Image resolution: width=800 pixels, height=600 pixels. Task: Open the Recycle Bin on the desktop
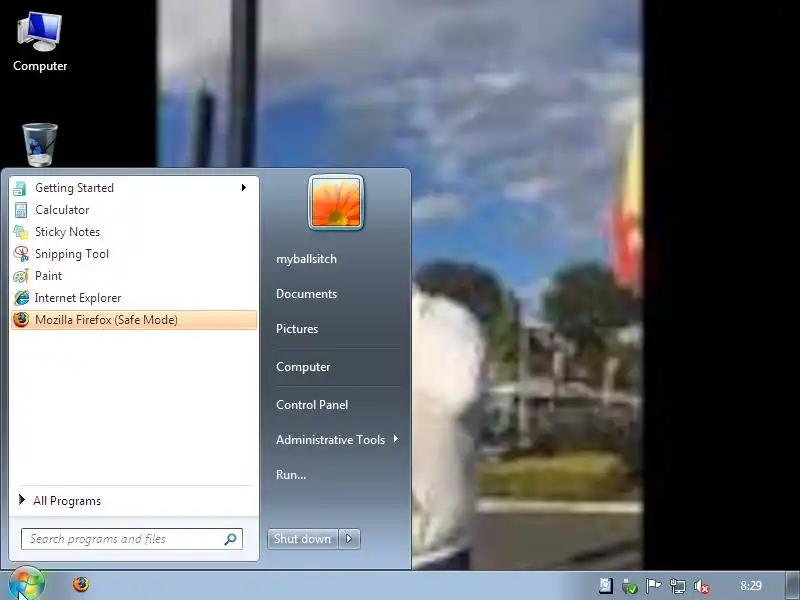coord(40,145)
